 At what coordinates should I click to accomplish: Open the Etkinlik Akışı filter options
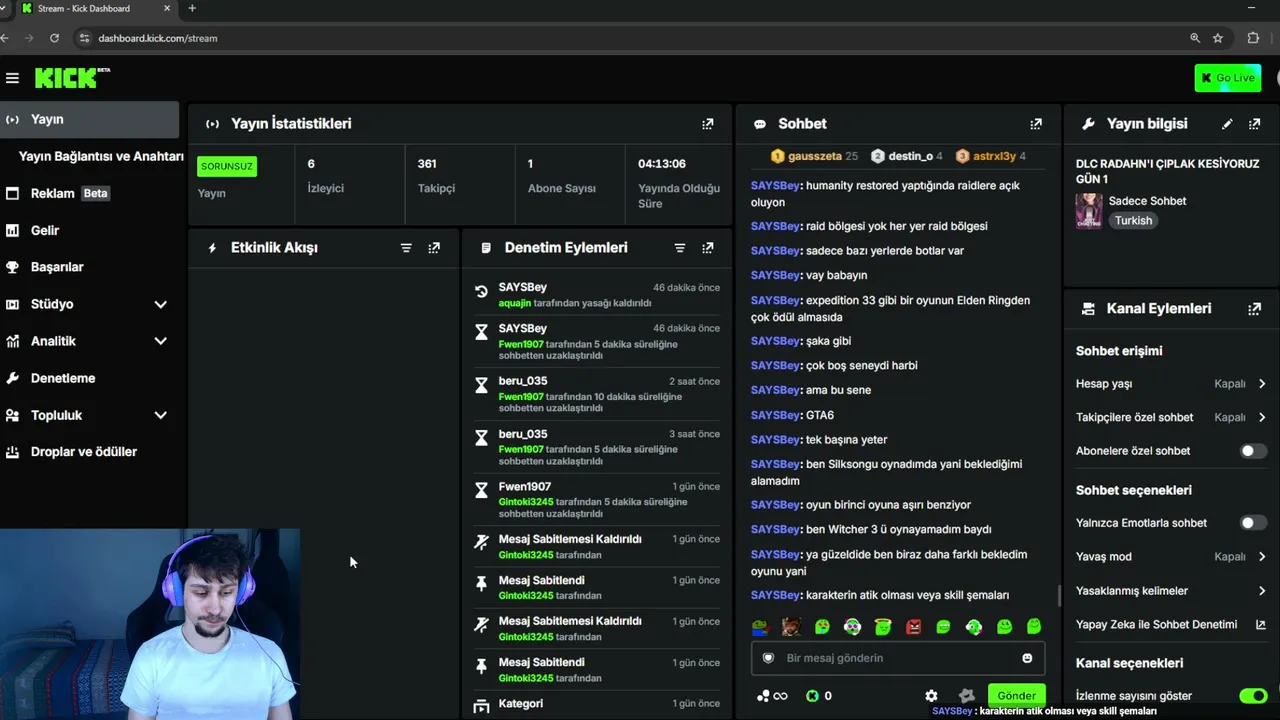click(x=406, y=248)
